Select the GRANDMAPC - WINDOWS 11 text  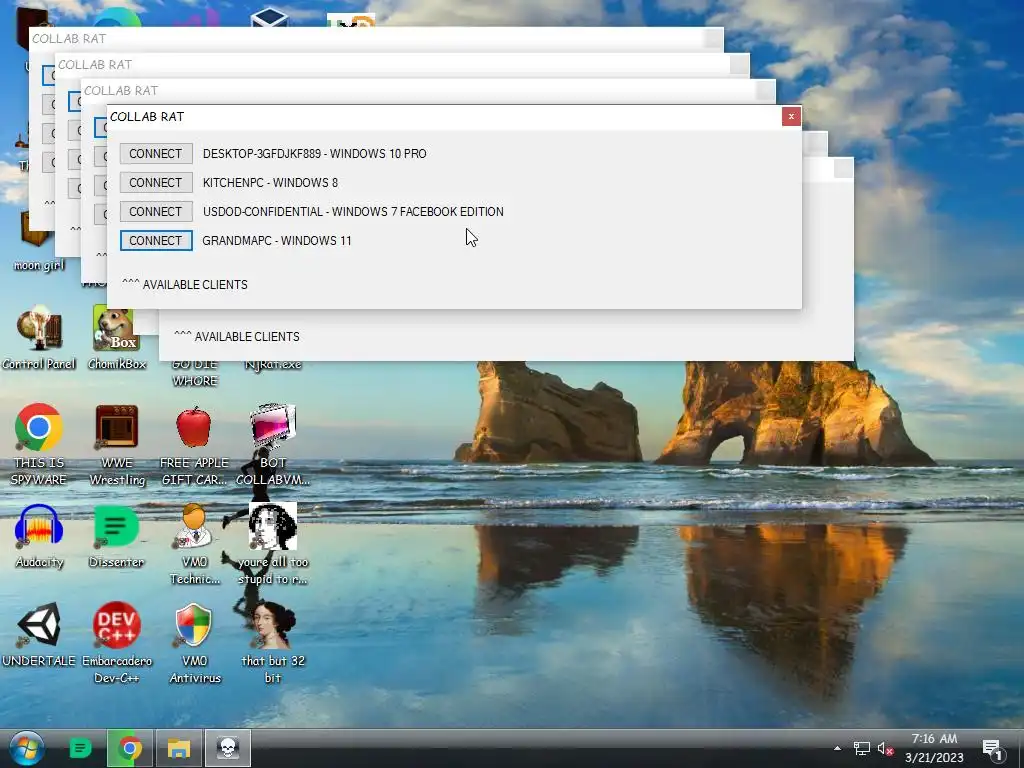point(277,240)
